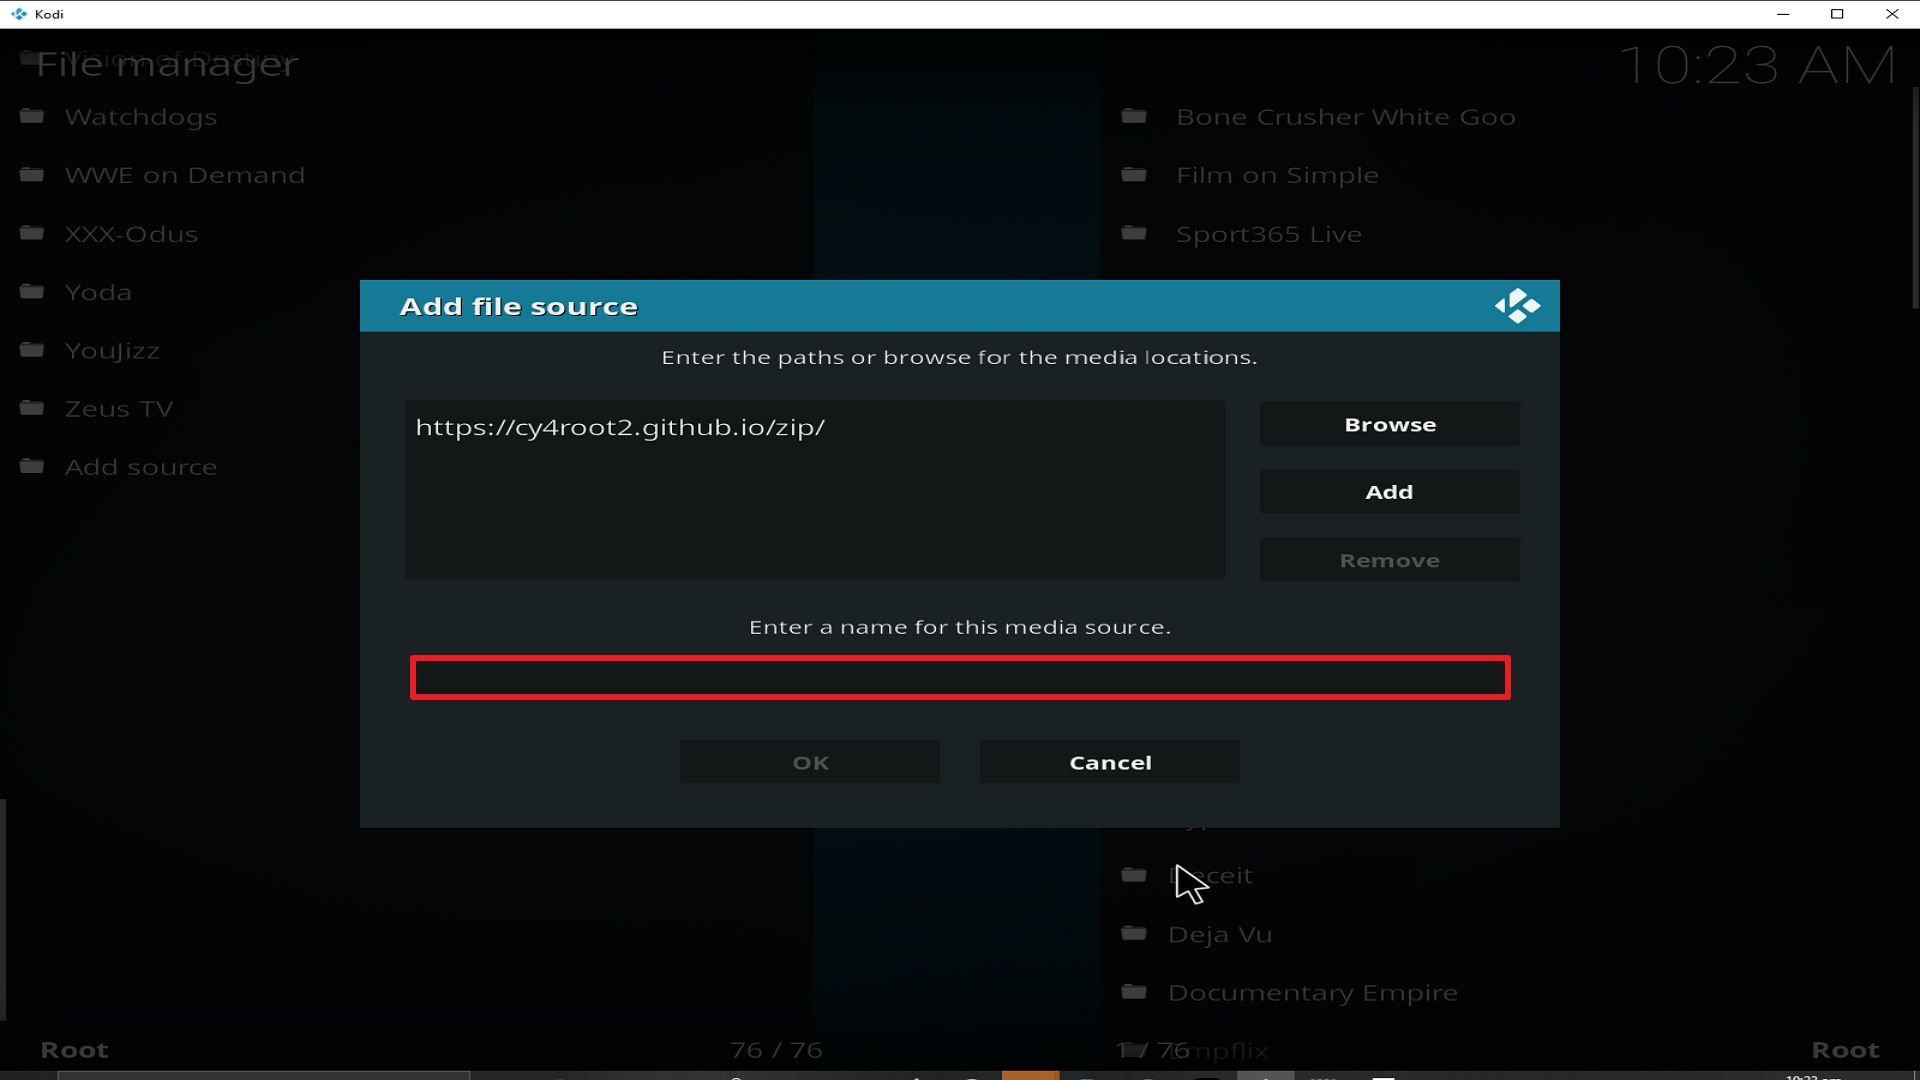This screenshot has width=1920, height=1080.
Task: Select the Zeus TV entry text
Action: pyautogui.click(x=119, y=409)
